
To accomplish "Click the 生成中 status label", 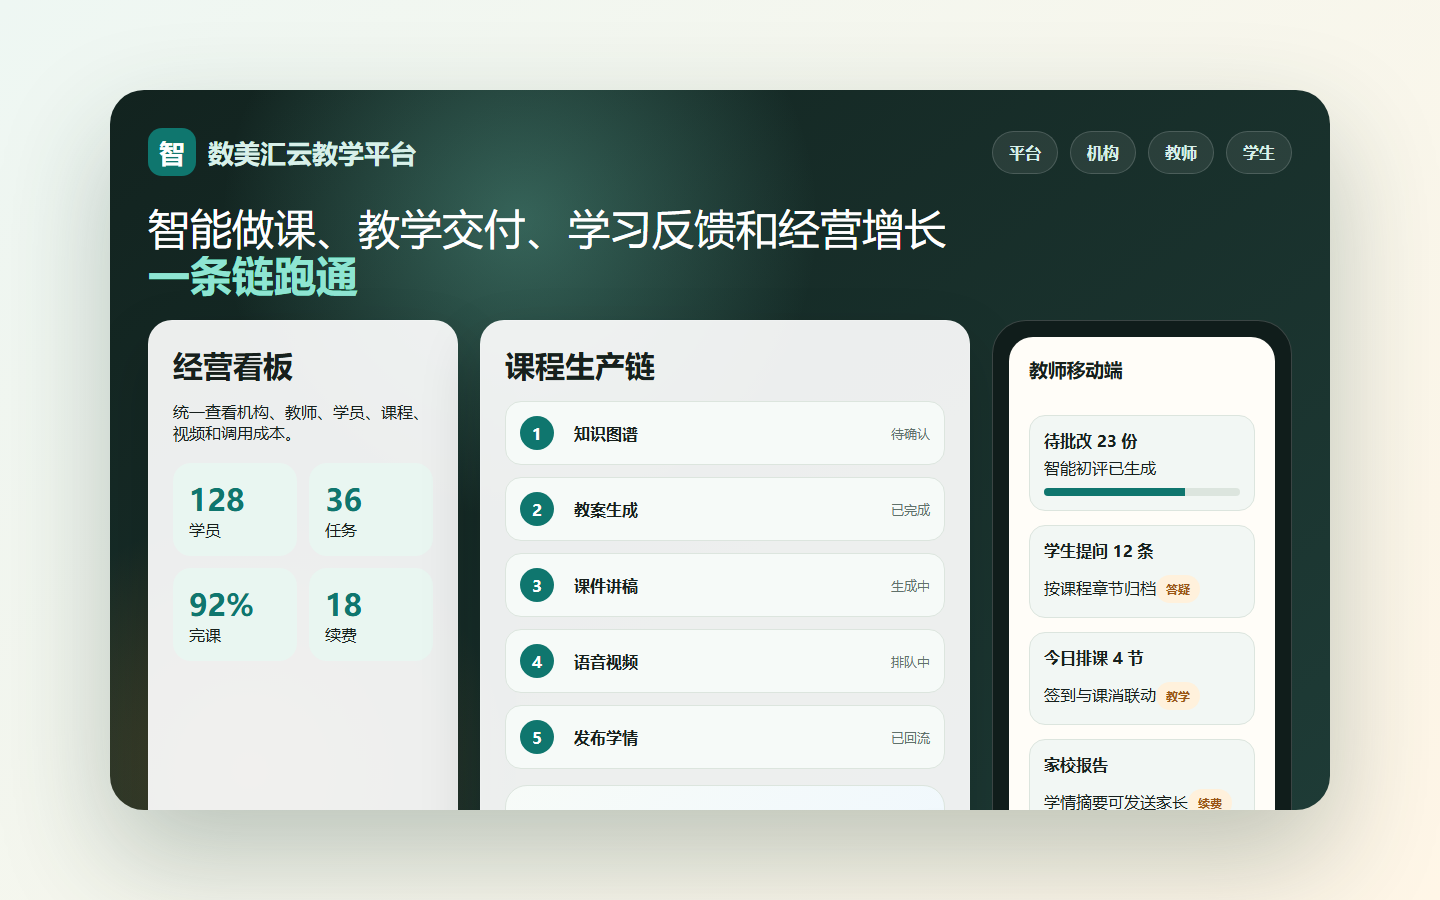I will pyautogui.click(x=910, y=586).
